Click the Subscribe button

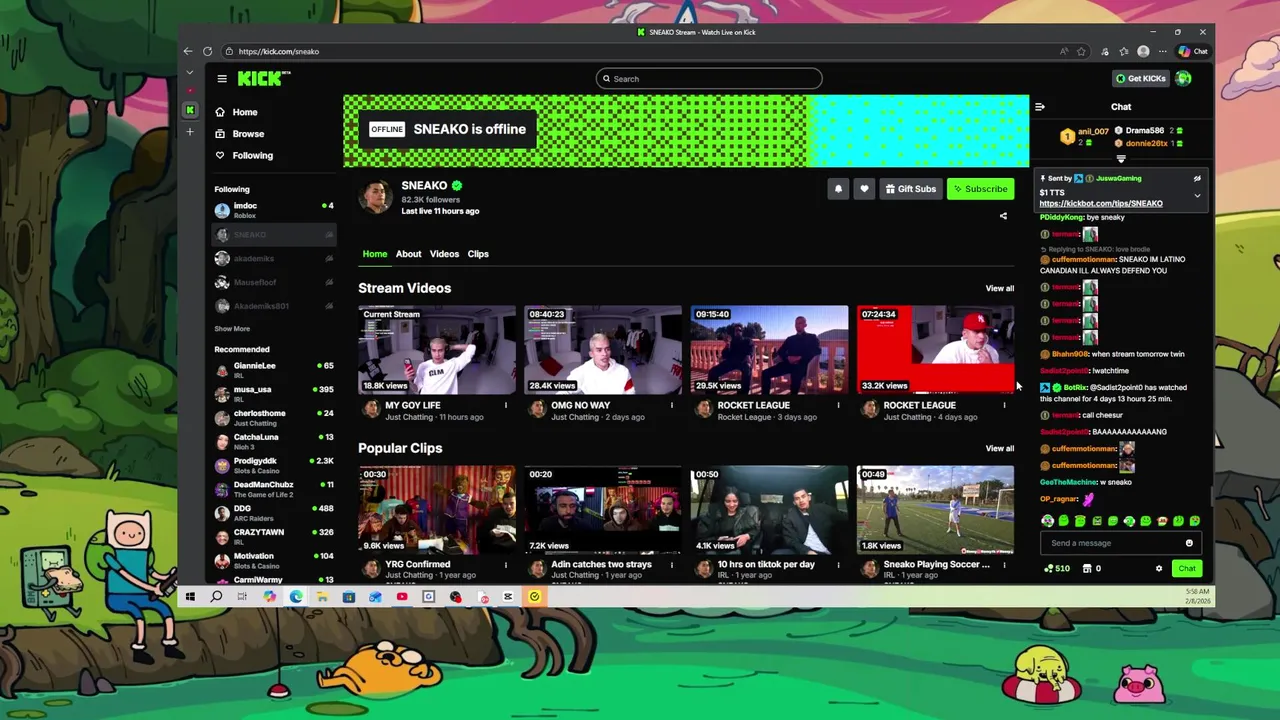tap(980, 189)
